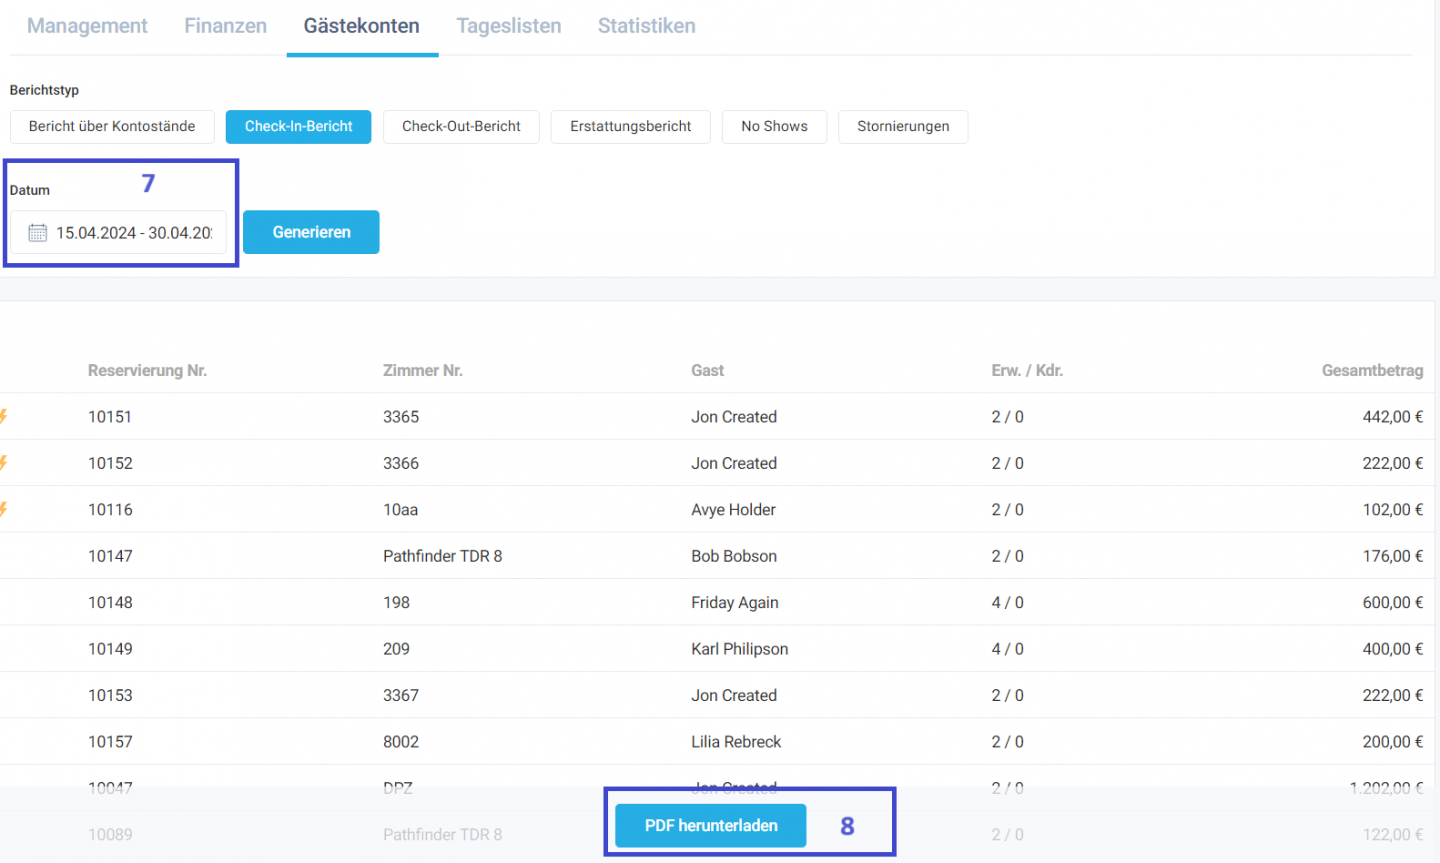Click the Reservierung Nr. column header
This screenshot has height=863, width=1440.
147,371
